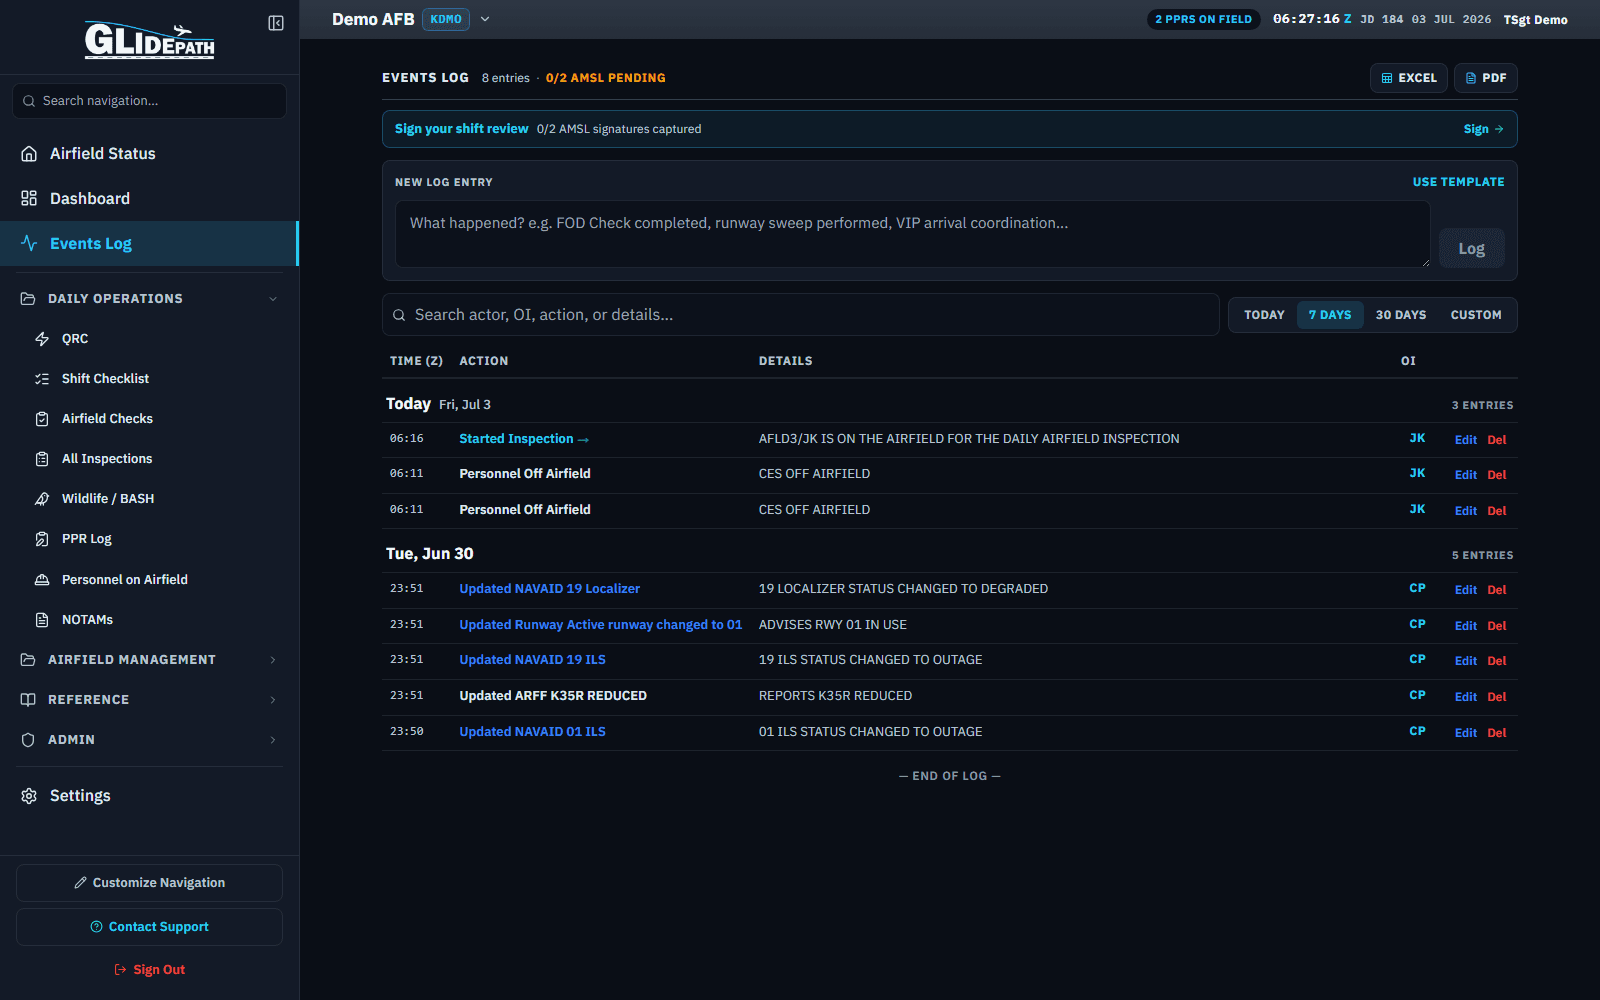Select the Custom date range tab

1476,315
